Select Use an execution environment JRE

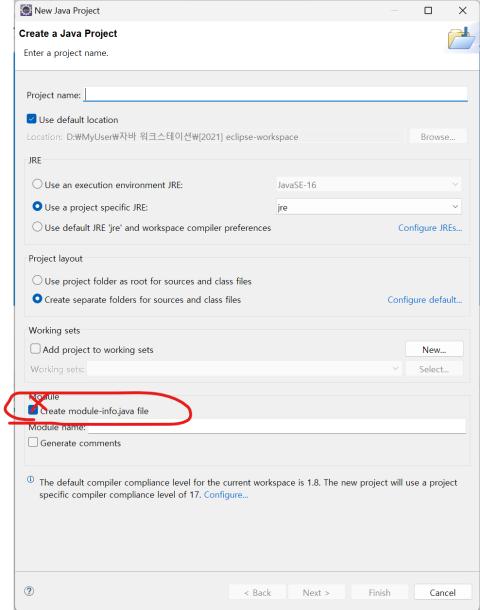point(37,184)
